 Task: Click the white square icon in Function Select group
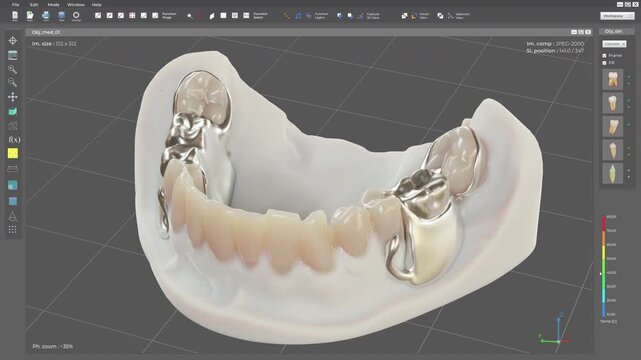coord(223,16)
